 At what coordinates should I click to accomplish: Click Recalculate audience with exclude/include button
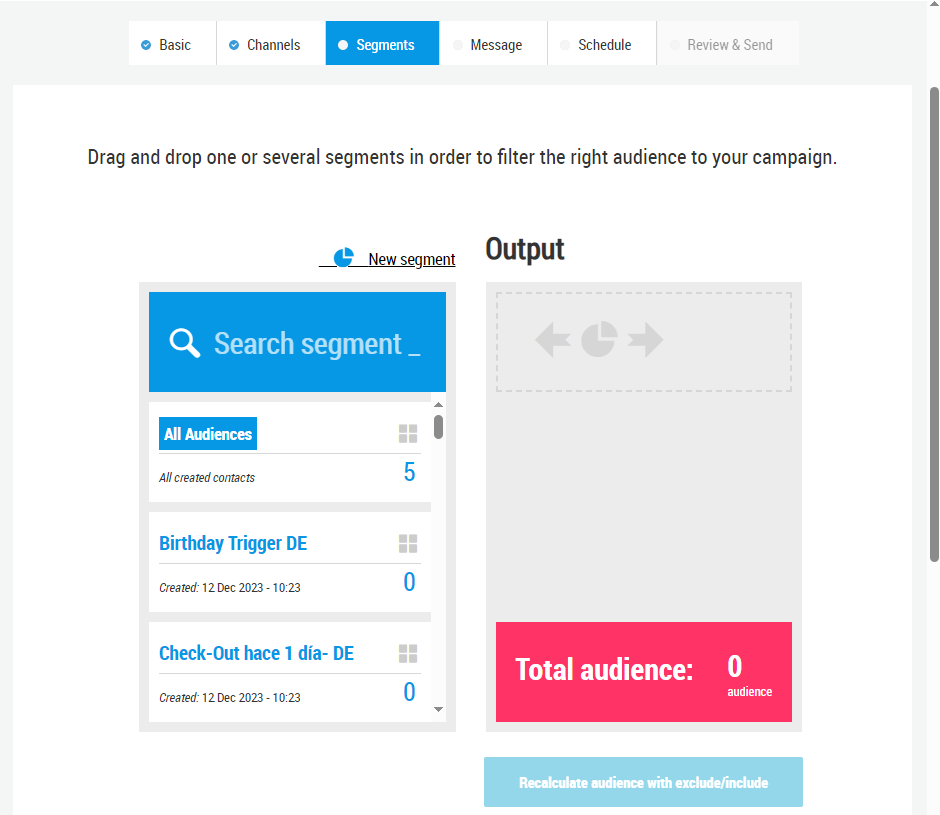[643, 782]
